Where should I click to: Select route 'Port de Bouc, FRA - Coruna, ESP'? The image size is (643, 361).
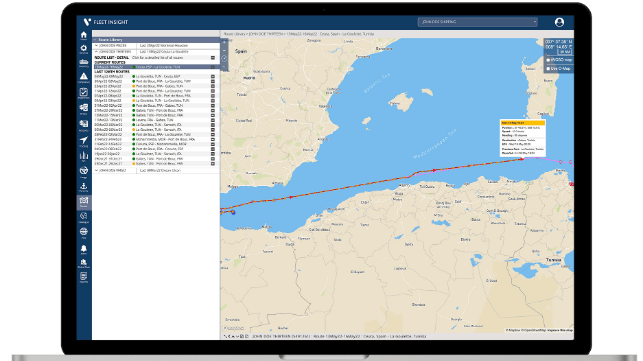(160, 149)
